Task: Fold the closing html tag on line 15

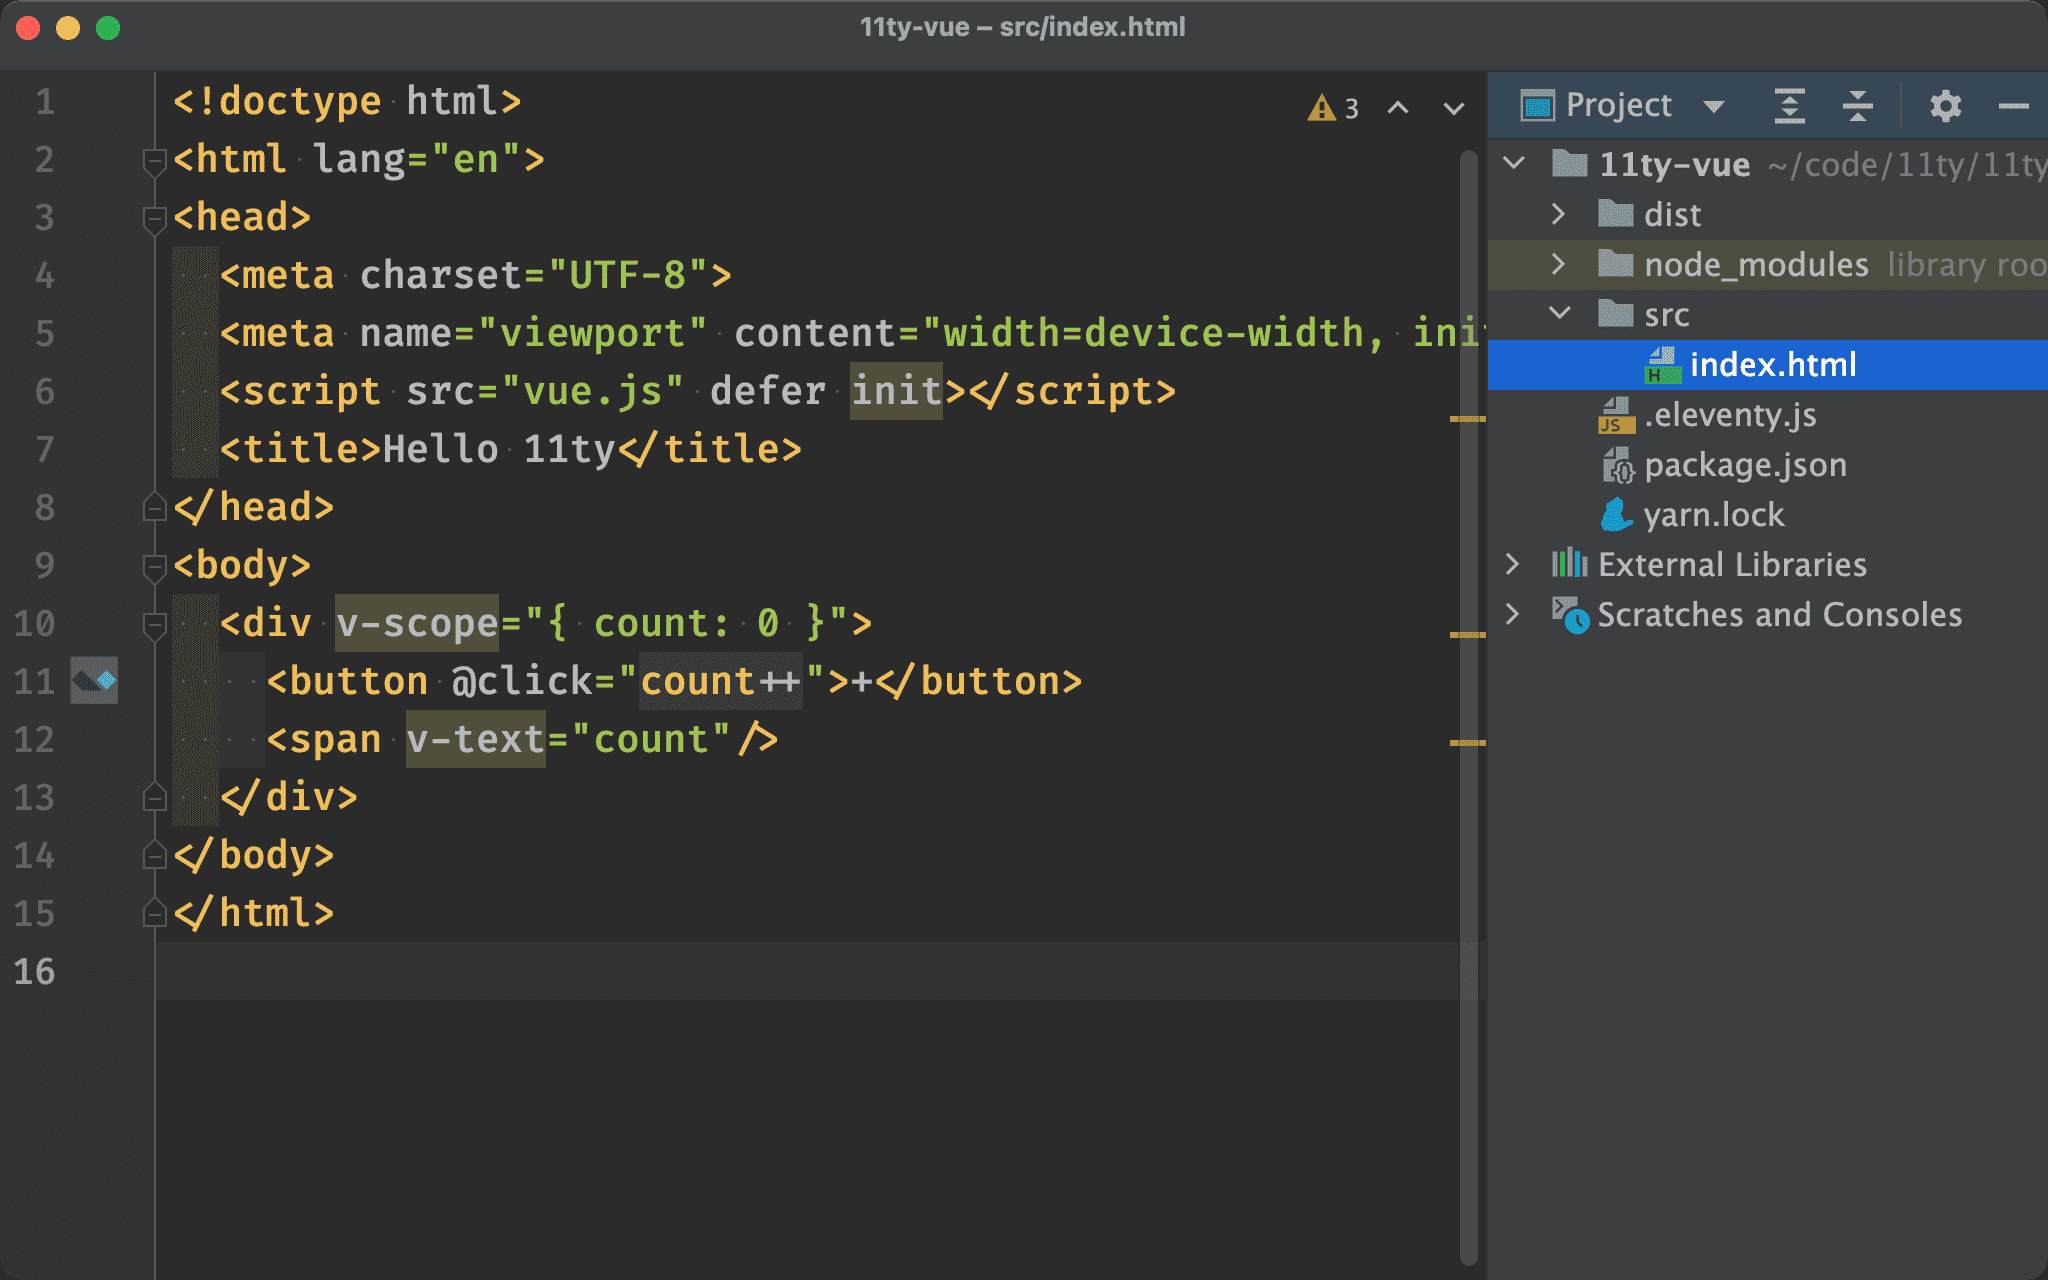Action: [154, 913]
